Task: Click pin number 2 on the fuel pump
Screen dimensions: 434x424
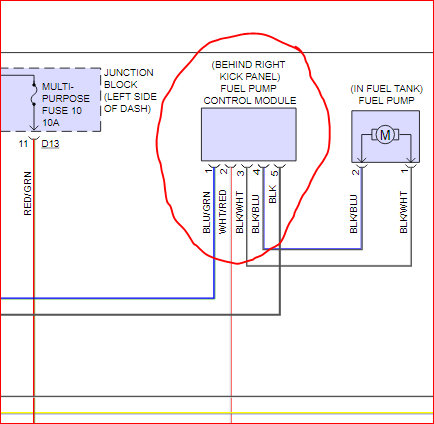Action: [x=356, y=172]
